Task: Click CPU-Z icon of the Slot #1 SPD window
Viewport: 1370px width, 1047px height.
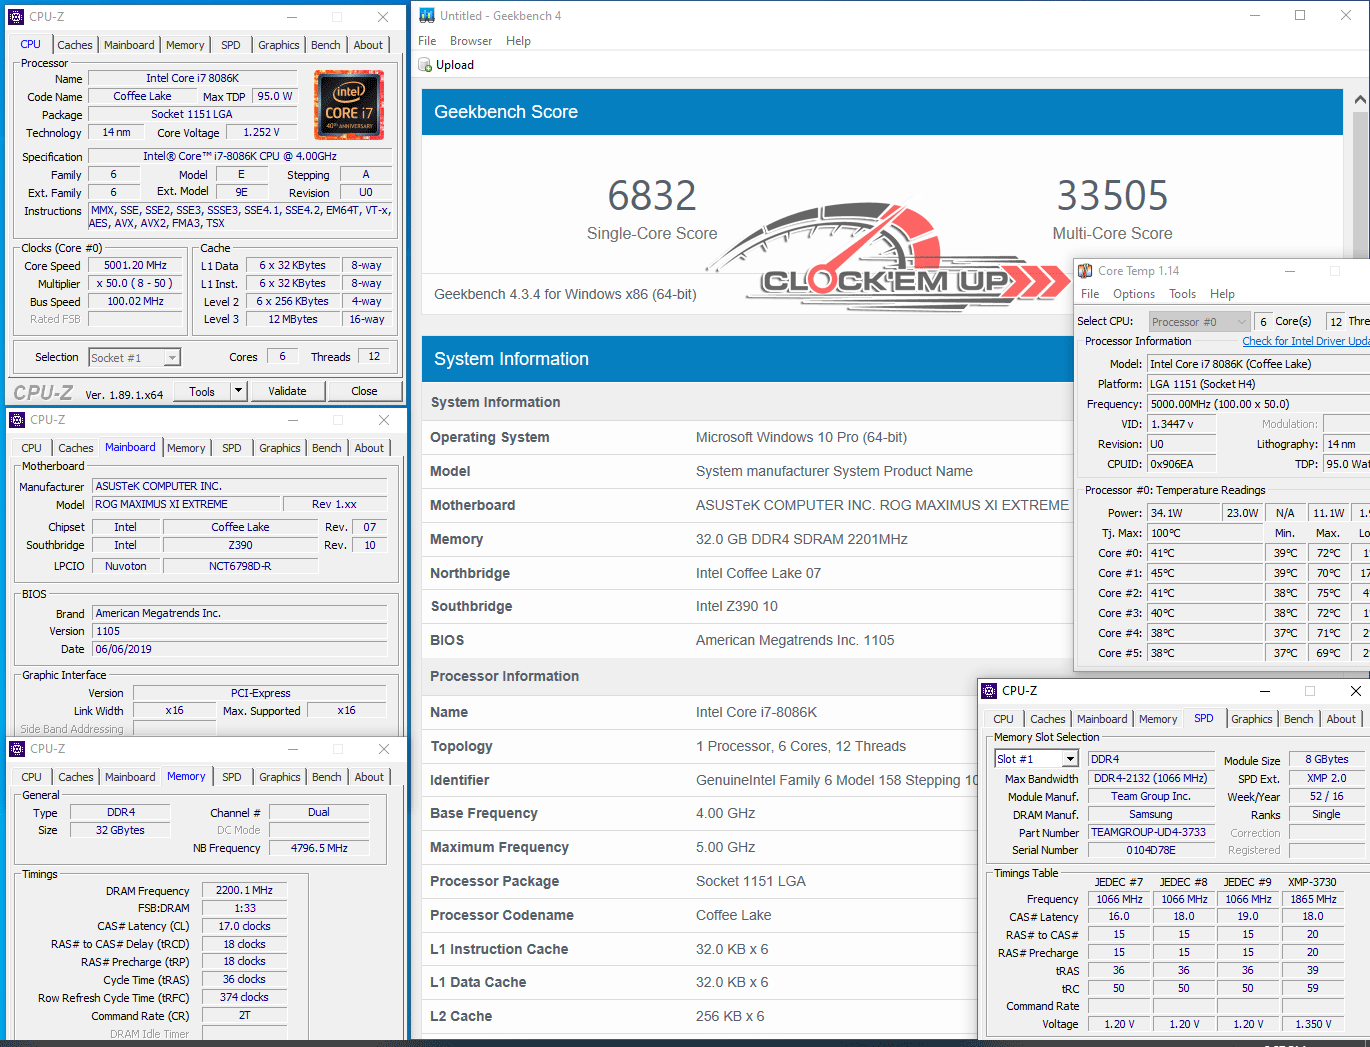Action: [x=989, y=691]
